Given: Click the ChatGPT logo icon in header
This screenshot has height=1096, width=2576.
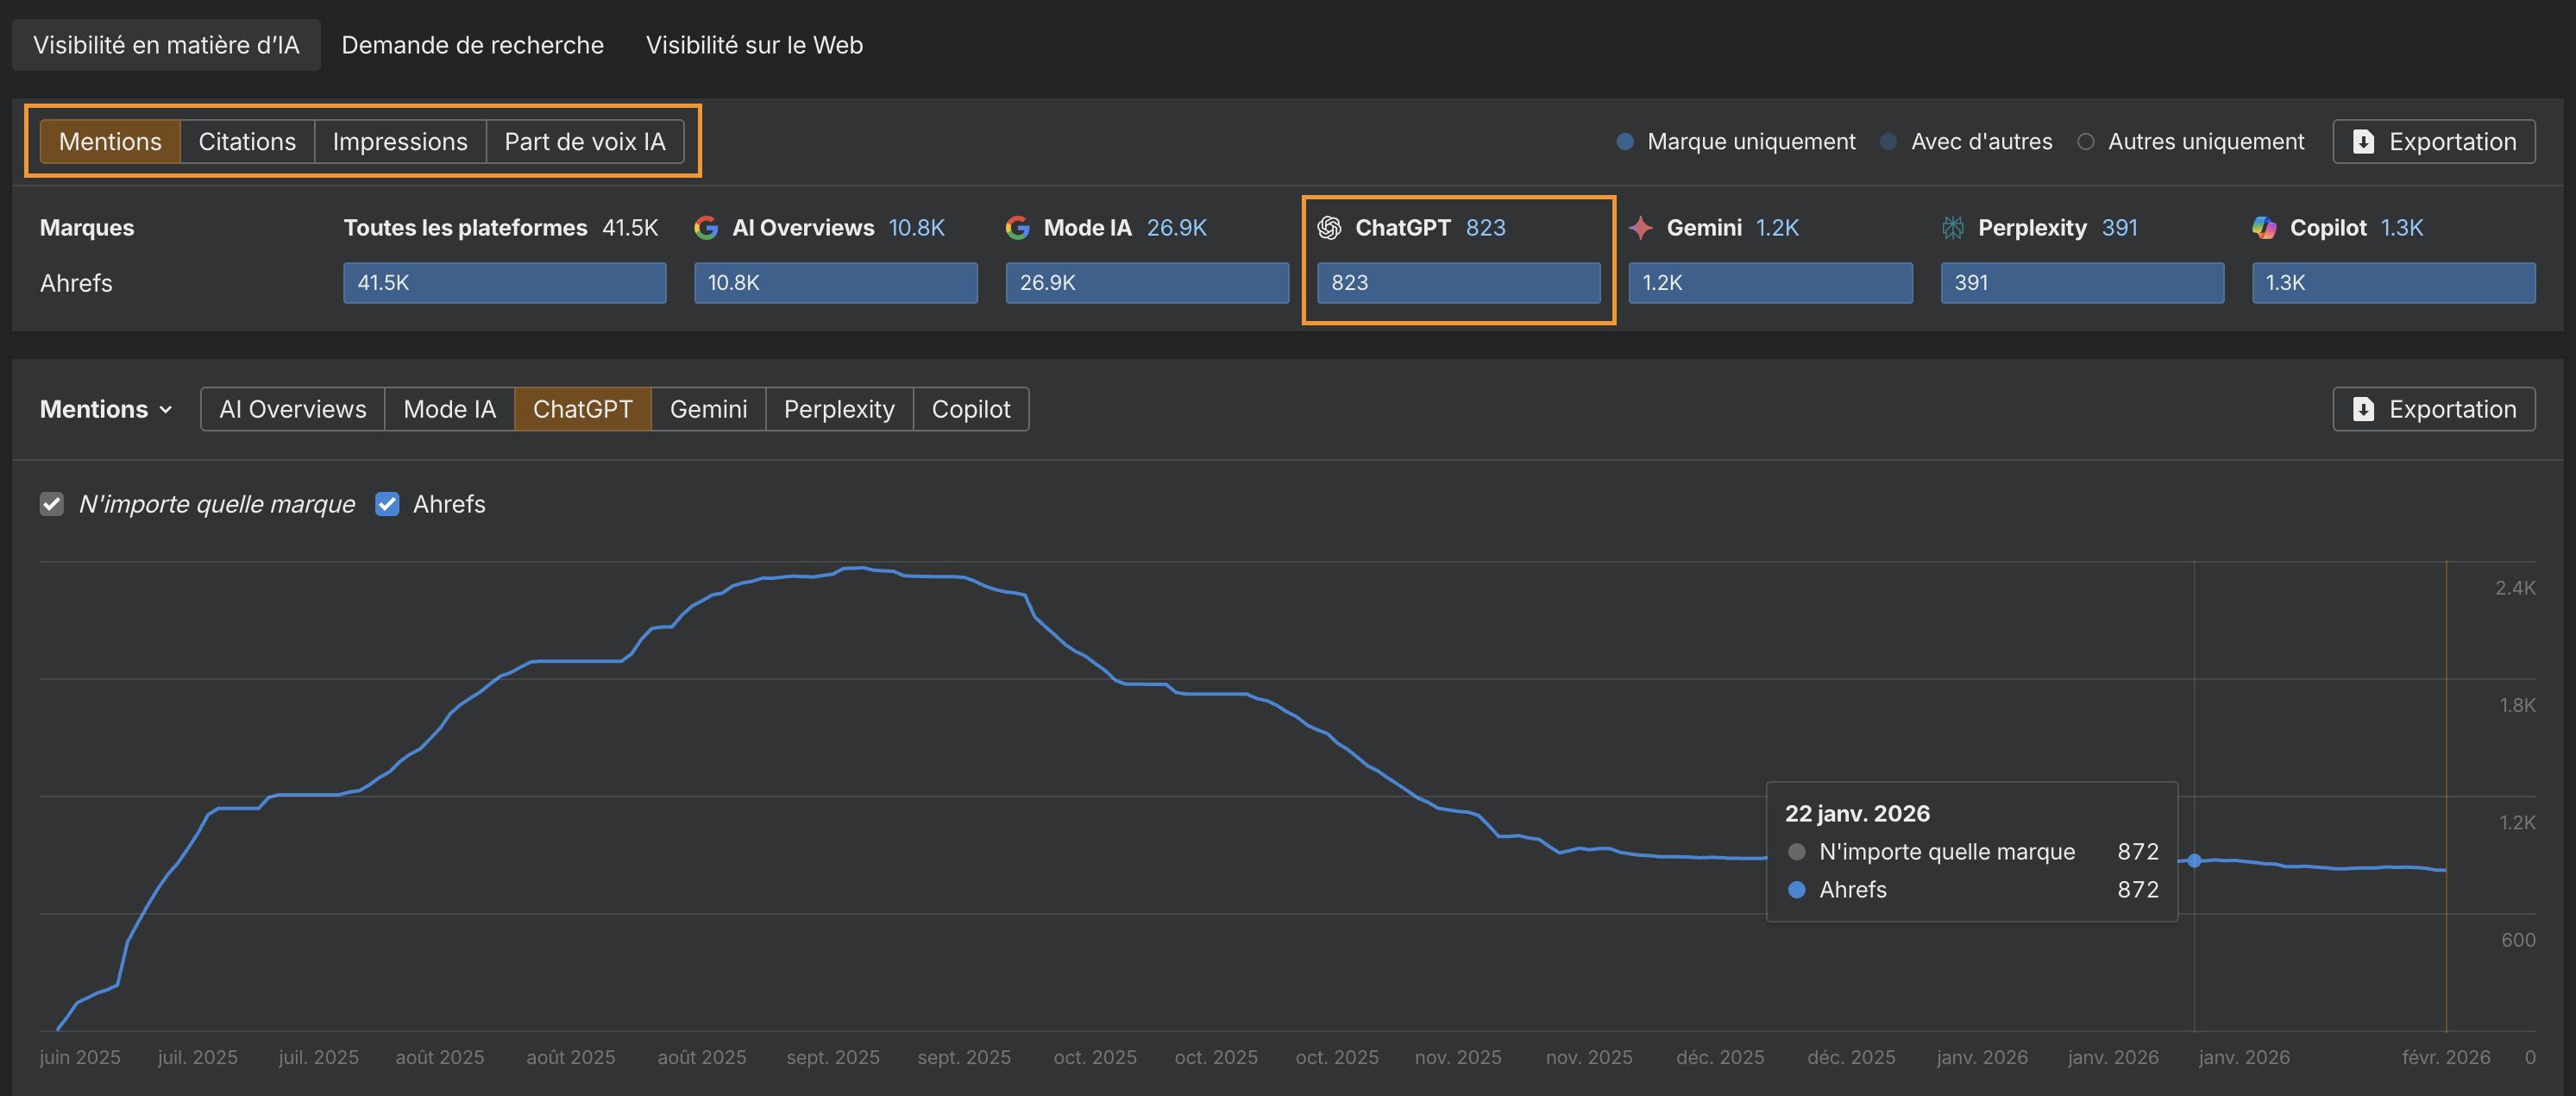Looking at the screenshot, I should (1329, 228).
